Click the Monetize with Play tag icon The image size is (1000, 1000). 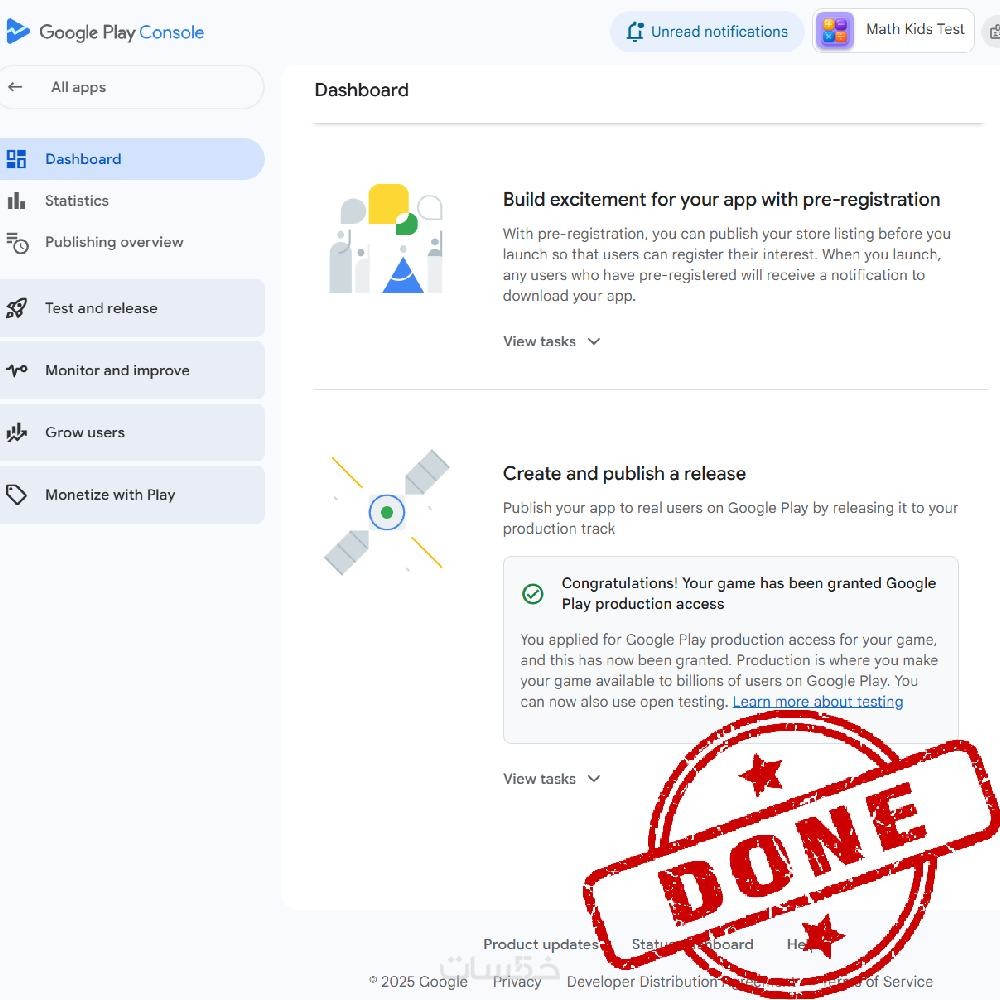[x=17, y=495]
